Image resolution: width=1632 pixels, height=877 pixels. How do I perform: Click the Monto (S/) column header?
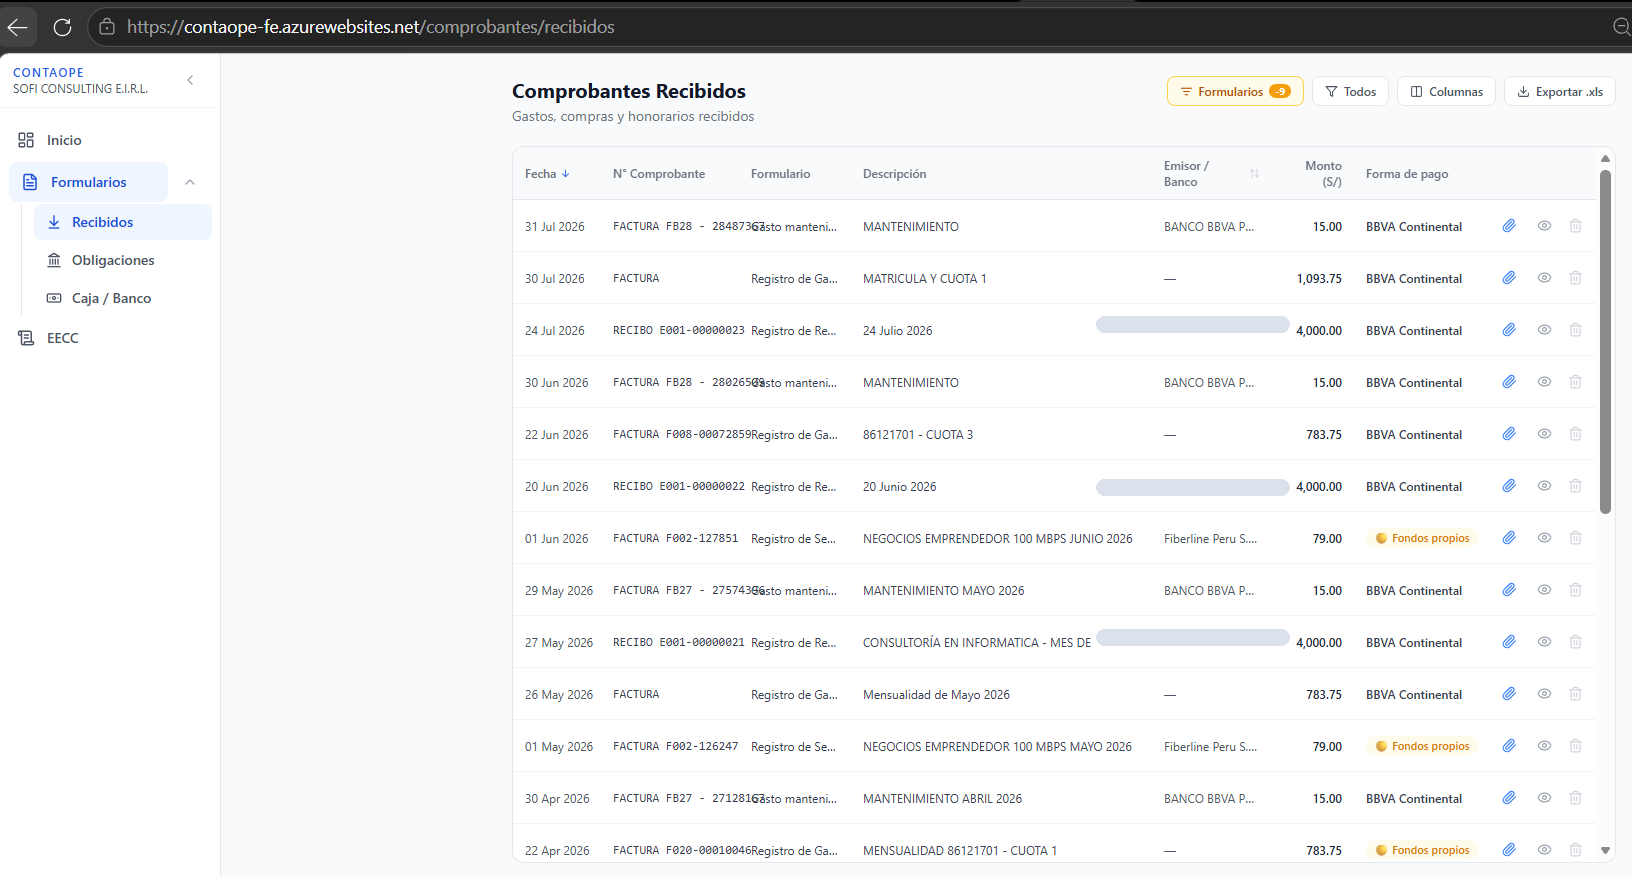click(x=1323, y=174)
